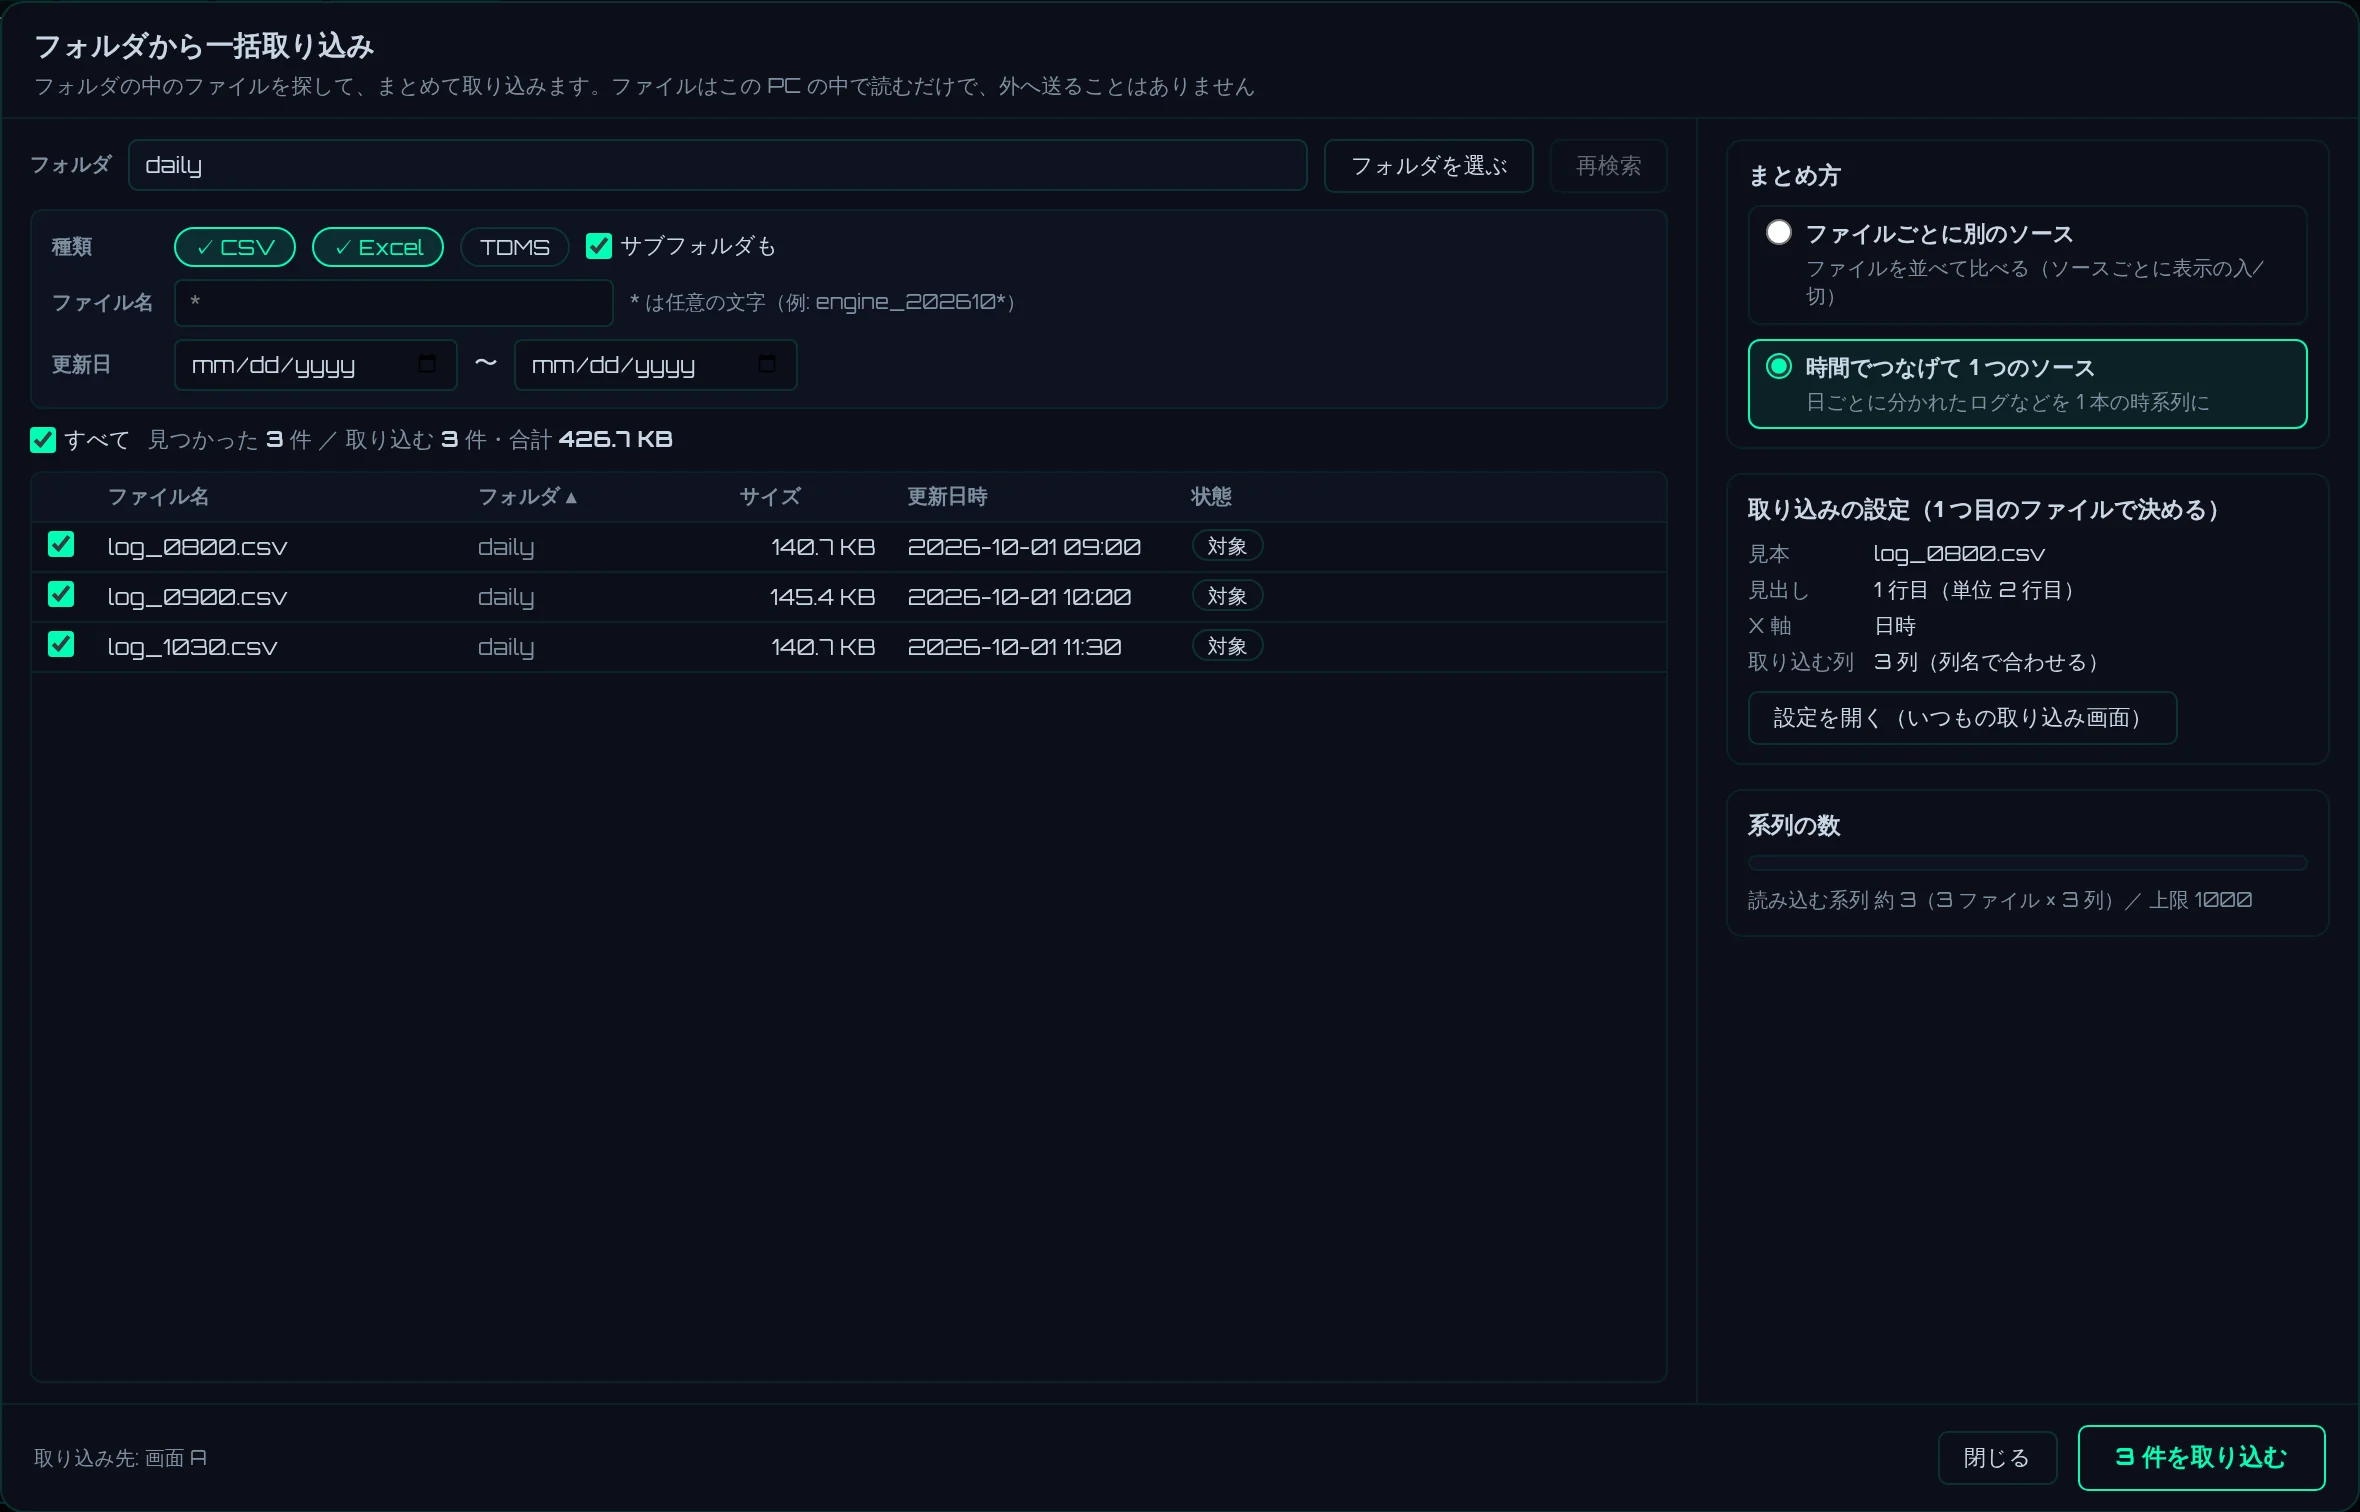Click the 取り込み先: 画面 A status text

(121, 1458)
